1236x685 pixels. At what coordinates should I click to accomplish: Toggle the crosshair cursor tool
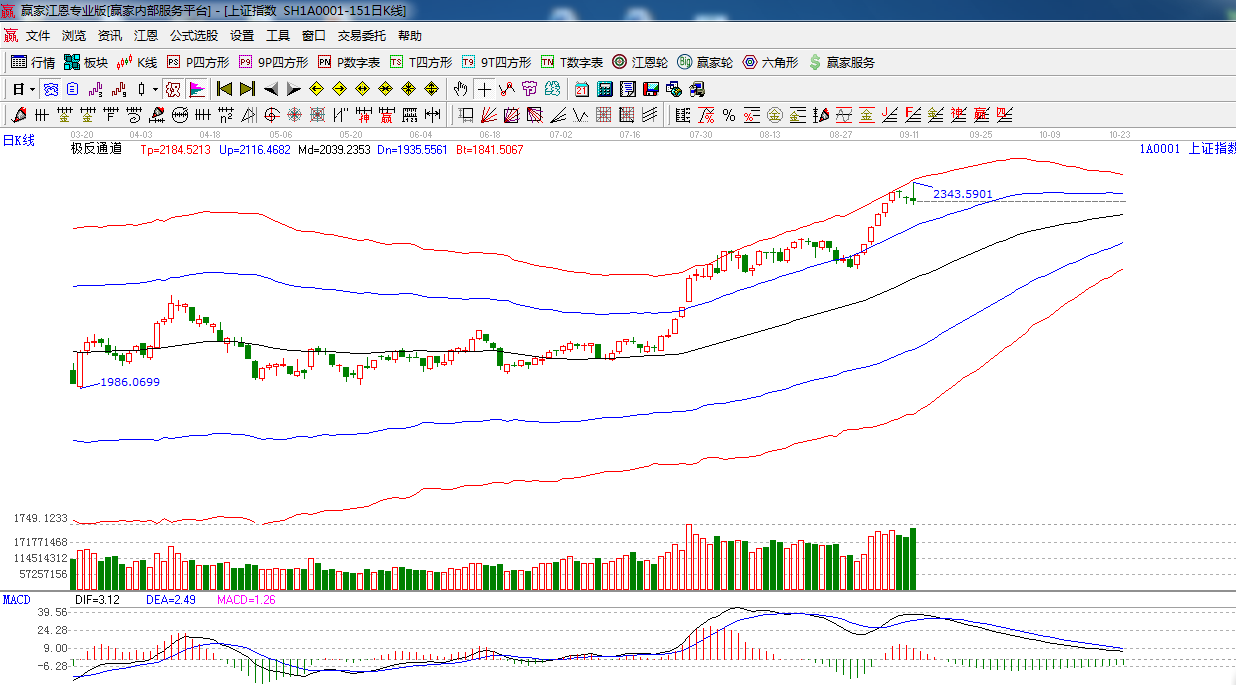pos(484,89)
